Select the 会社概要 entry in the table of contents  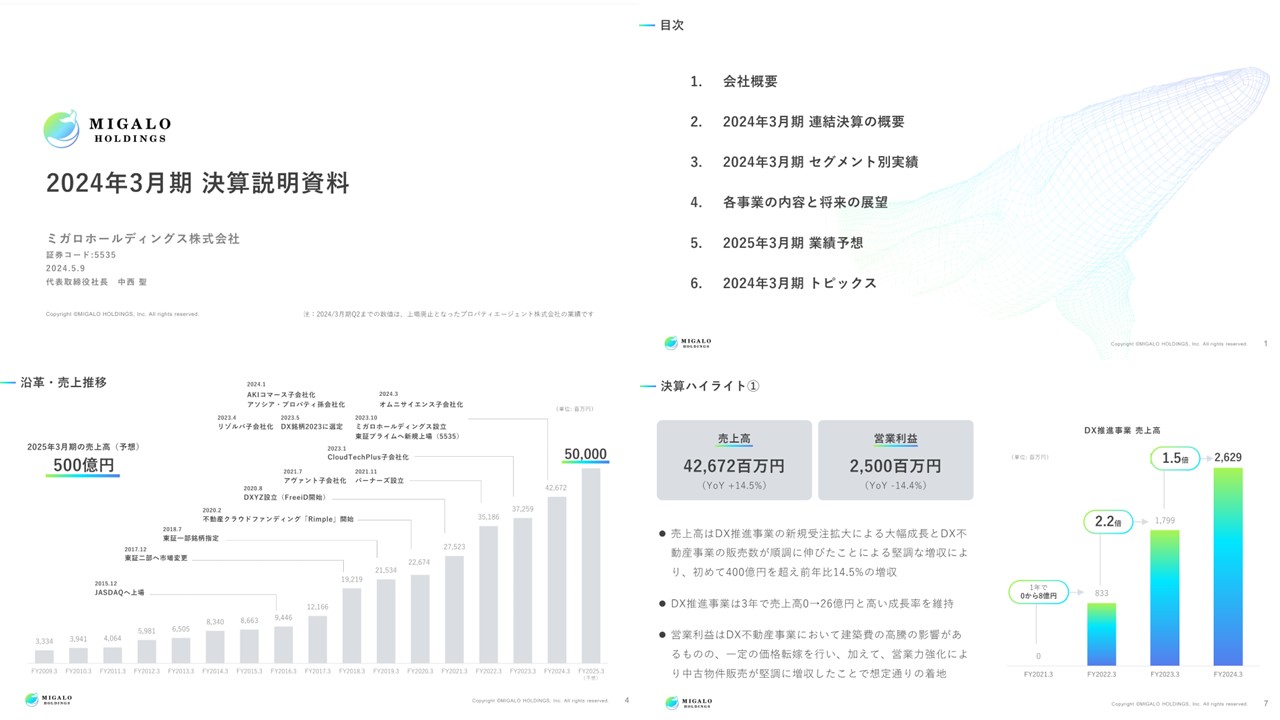click(752, 81)
